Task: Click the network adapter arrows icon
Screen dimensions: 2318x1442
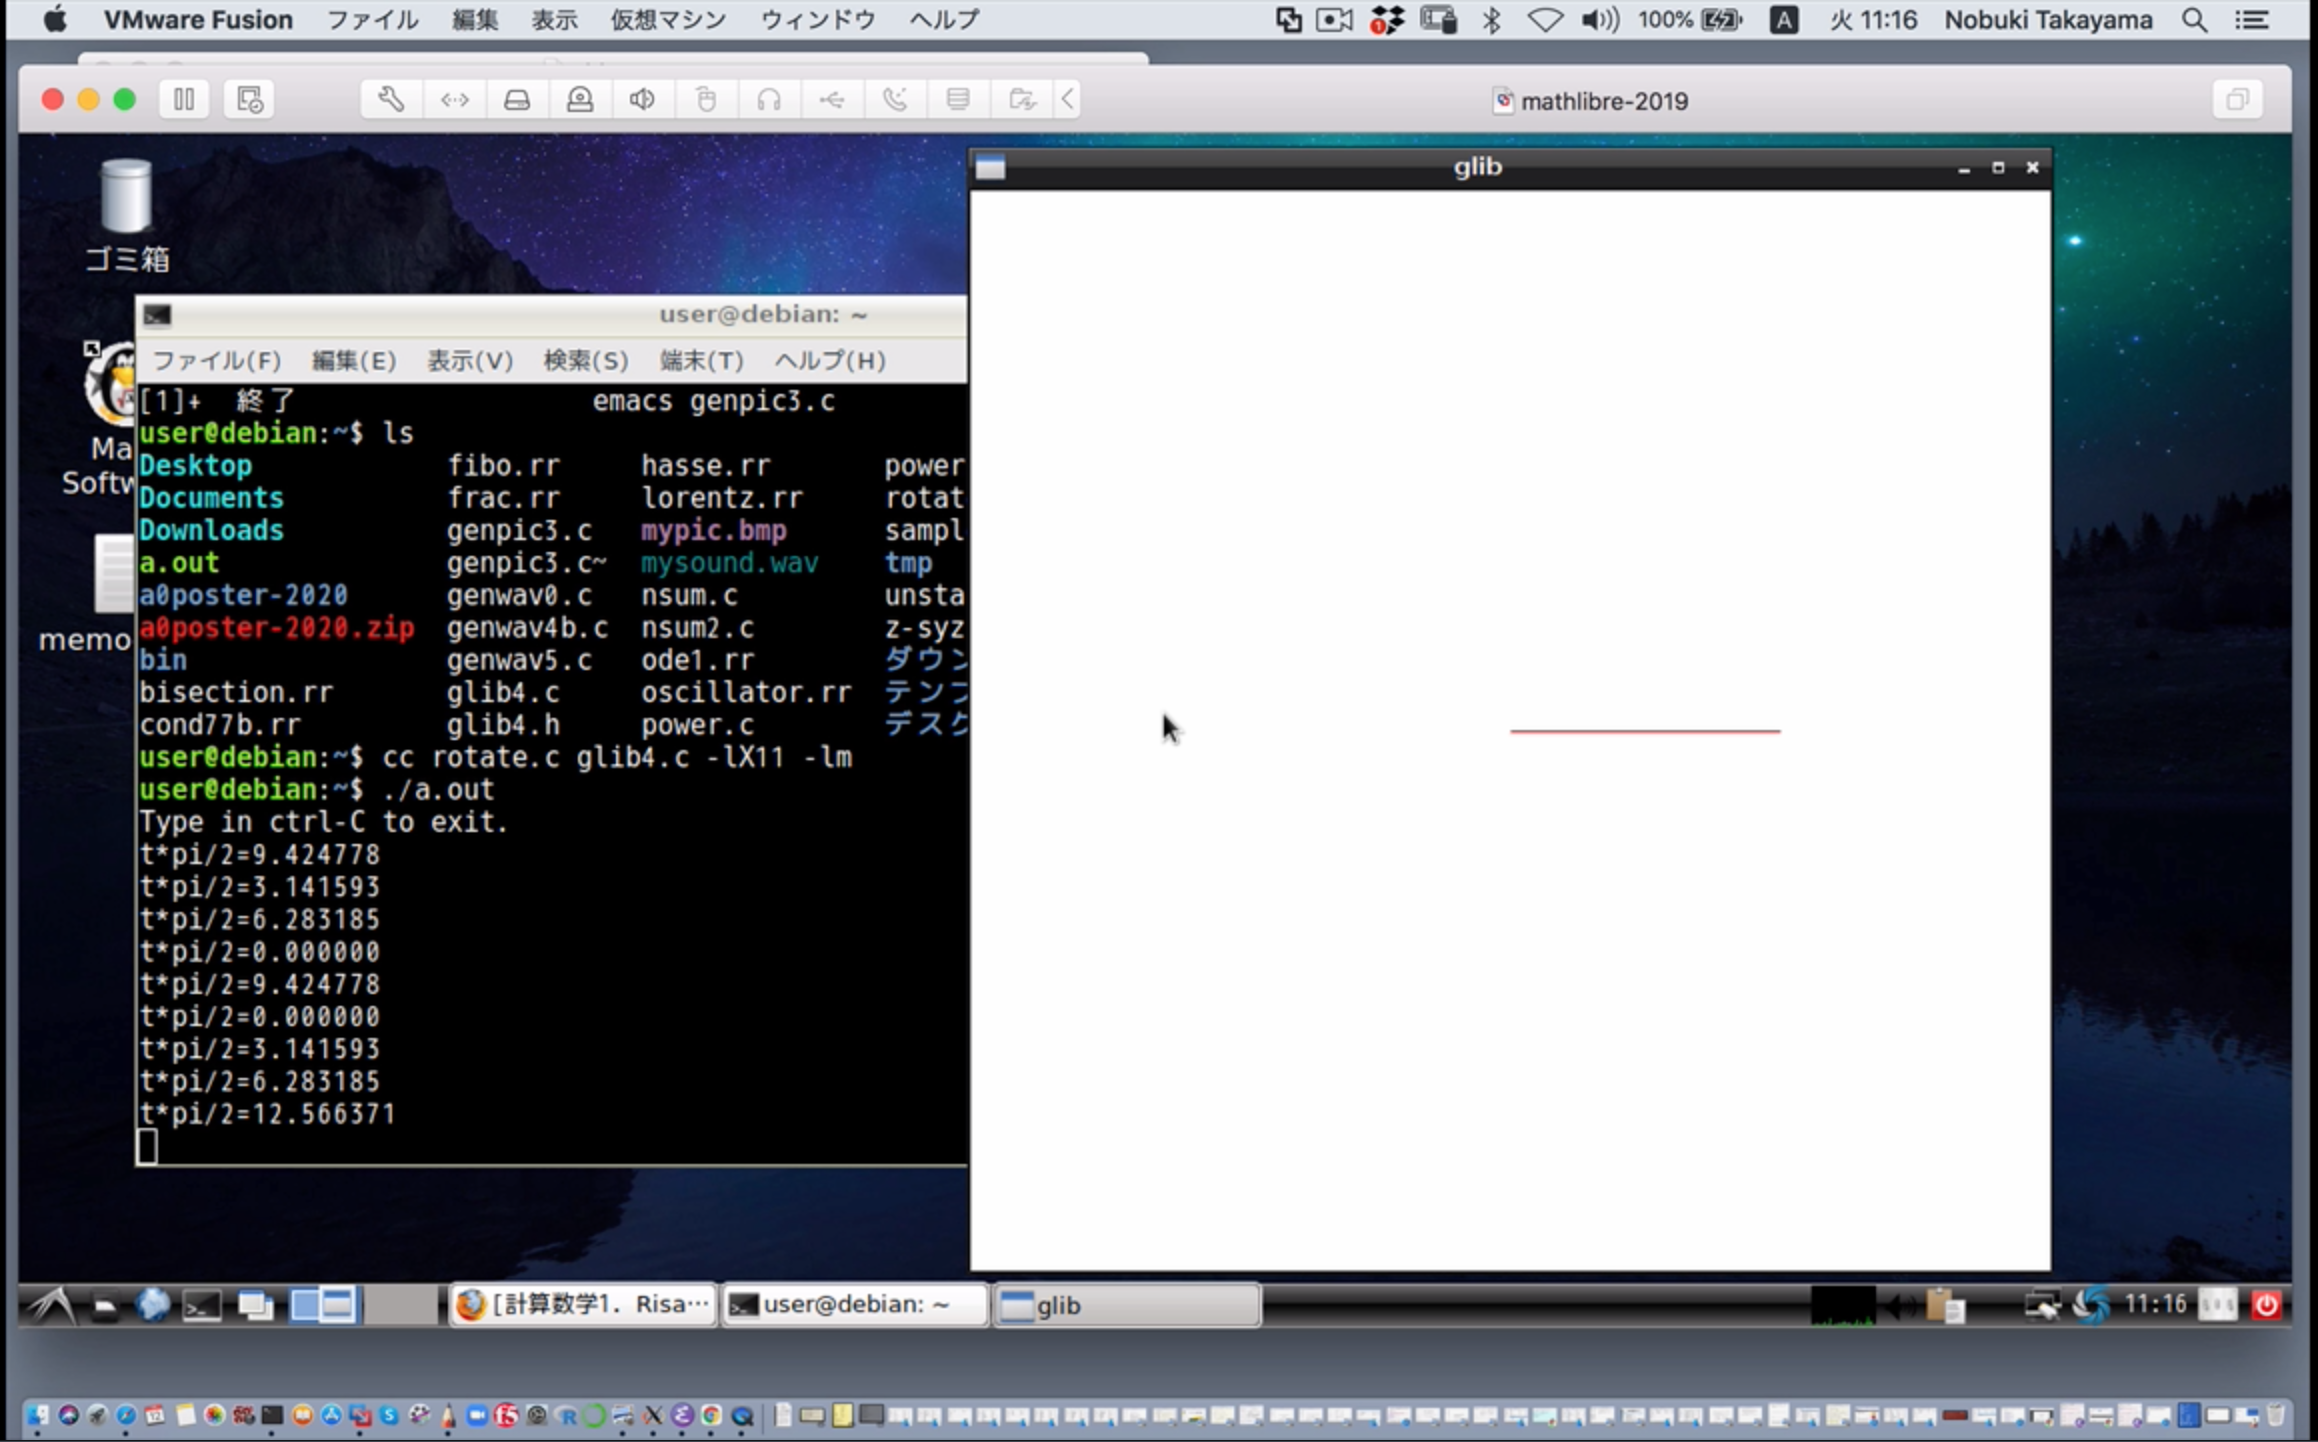Action: pyautogui.click(x=454, y=99)
